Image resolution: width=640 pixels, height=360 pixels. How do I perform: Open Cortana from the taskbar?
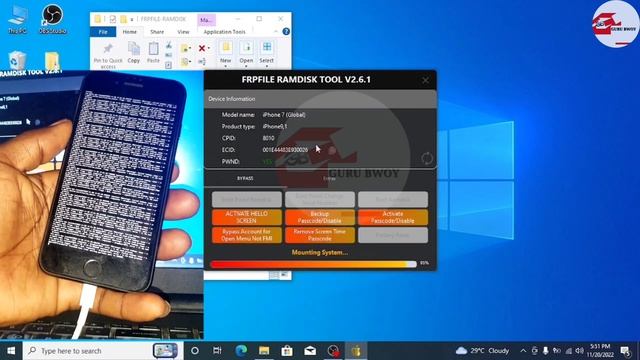(x=195, y=351)
